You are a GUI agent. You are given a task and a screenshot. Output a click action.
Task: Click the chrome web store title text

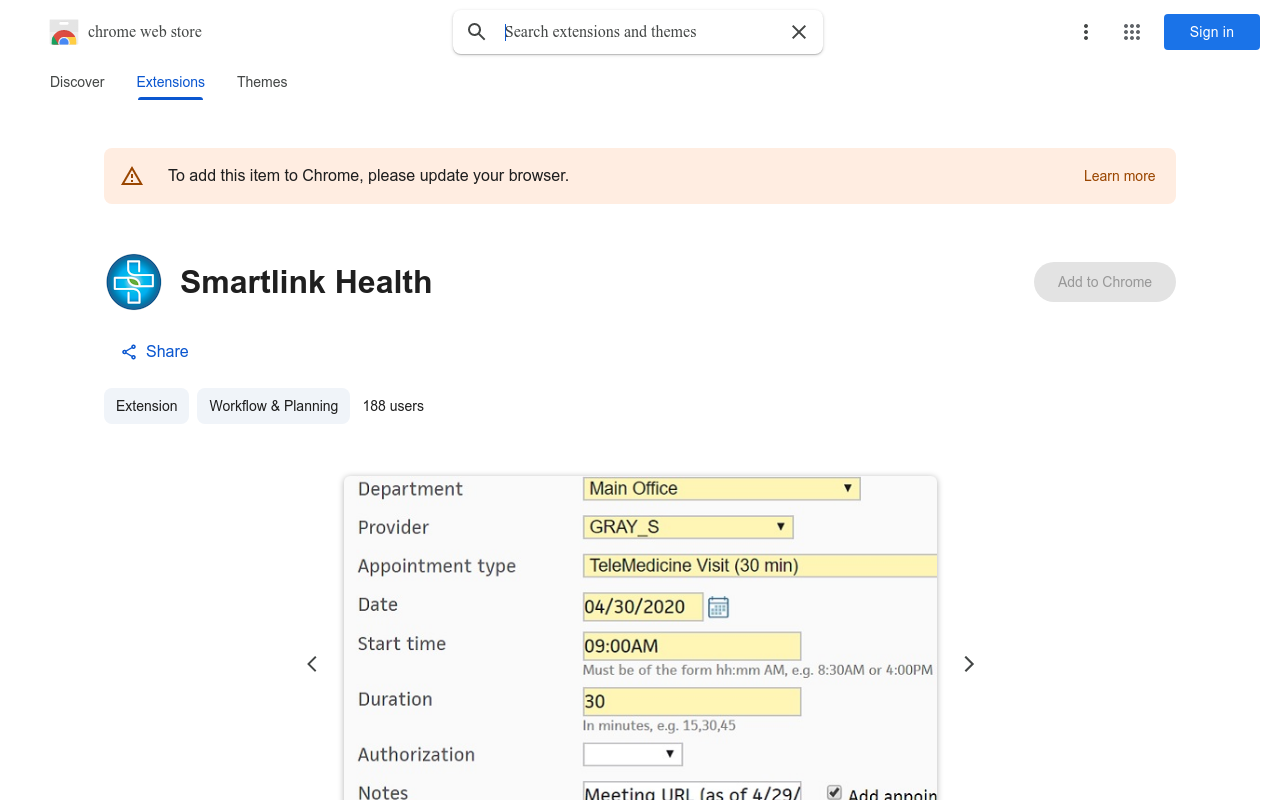pyautogui.click(x=145, y=32)
